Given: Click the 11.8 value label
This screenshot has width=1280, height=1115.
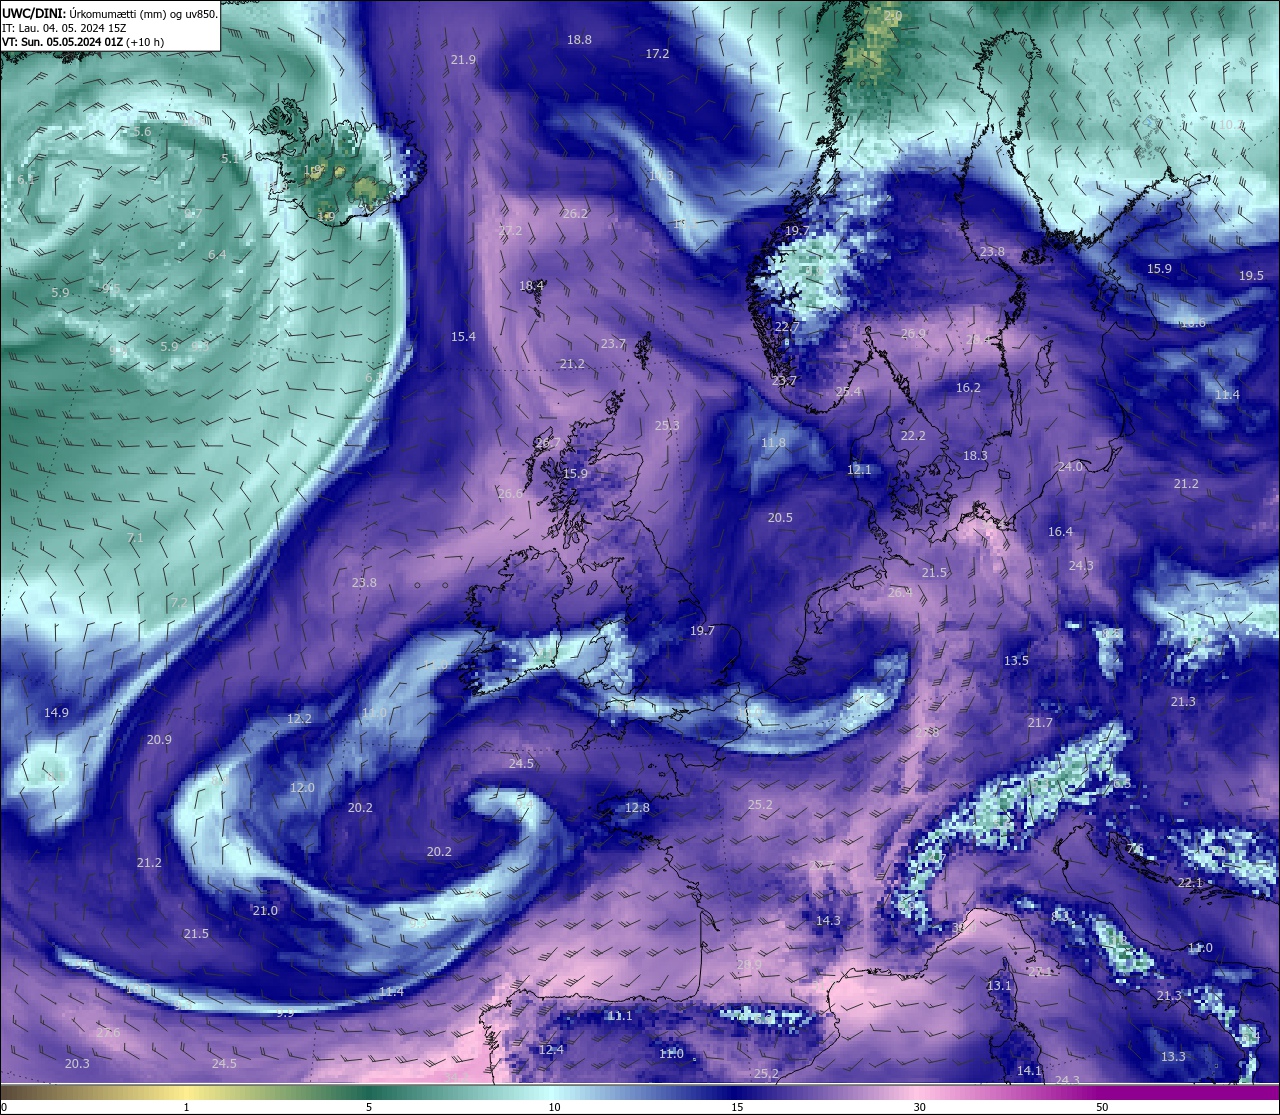Looking at the screenshot, I should 773,443.
